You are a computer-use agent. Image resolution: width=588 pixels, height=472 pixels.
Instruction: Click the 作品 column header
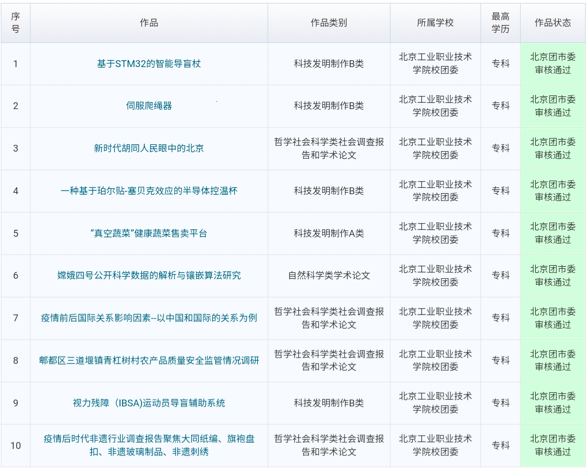tap(149, 23)
